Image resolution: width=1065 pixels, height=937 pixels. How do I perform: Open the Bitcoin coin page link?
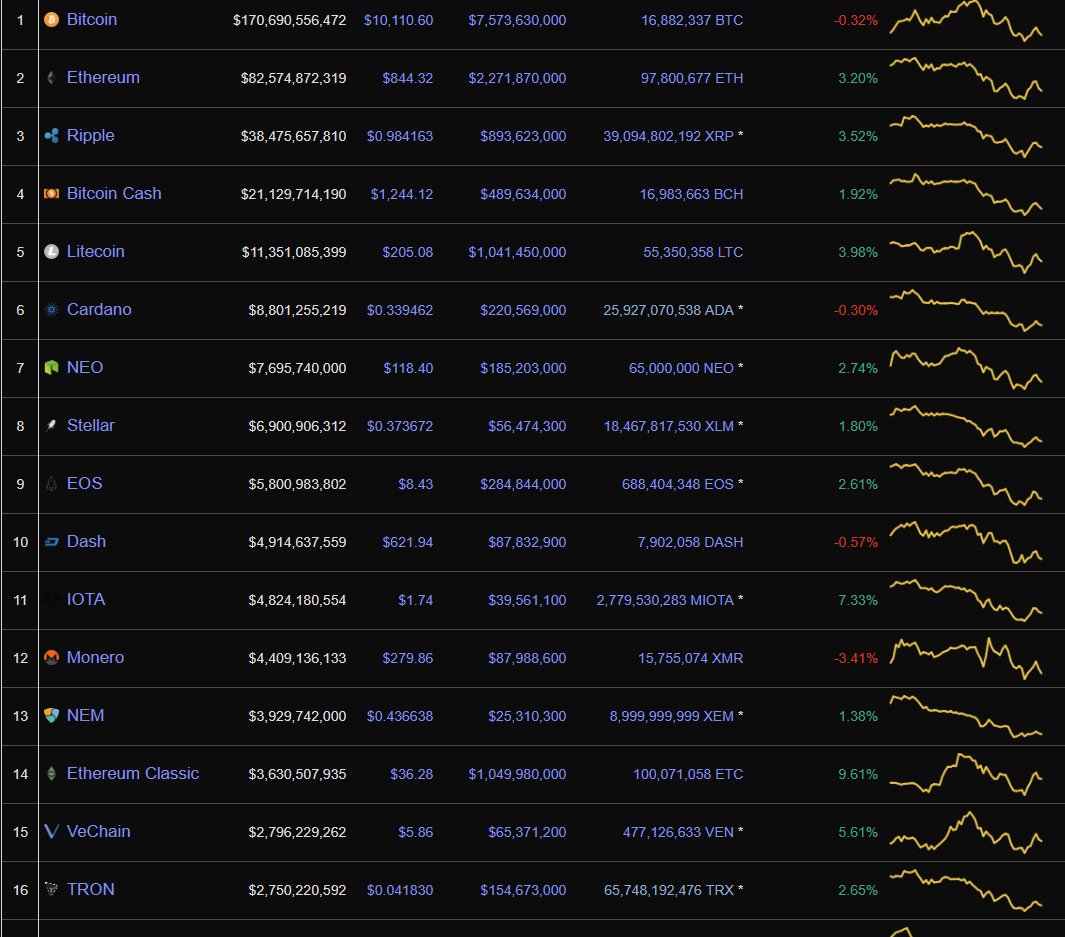tap(92, 20)
